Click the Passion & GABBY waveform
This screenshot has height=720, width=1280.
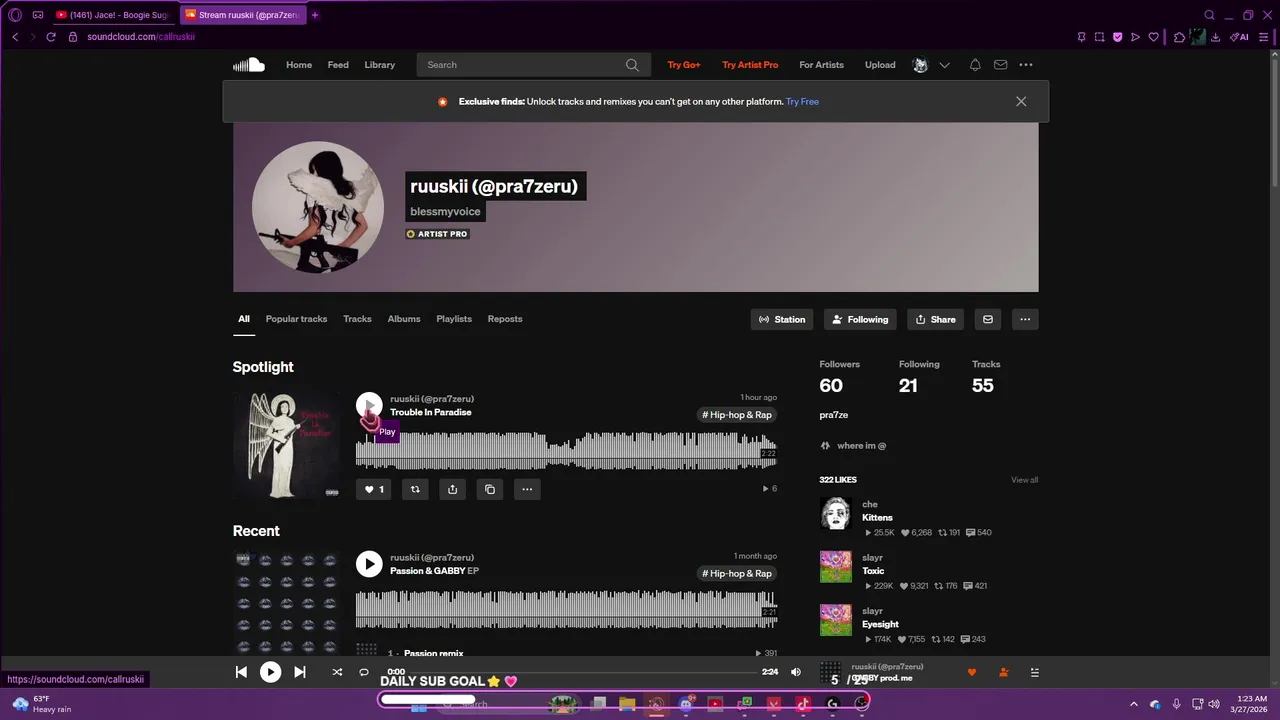click(566, 608)
